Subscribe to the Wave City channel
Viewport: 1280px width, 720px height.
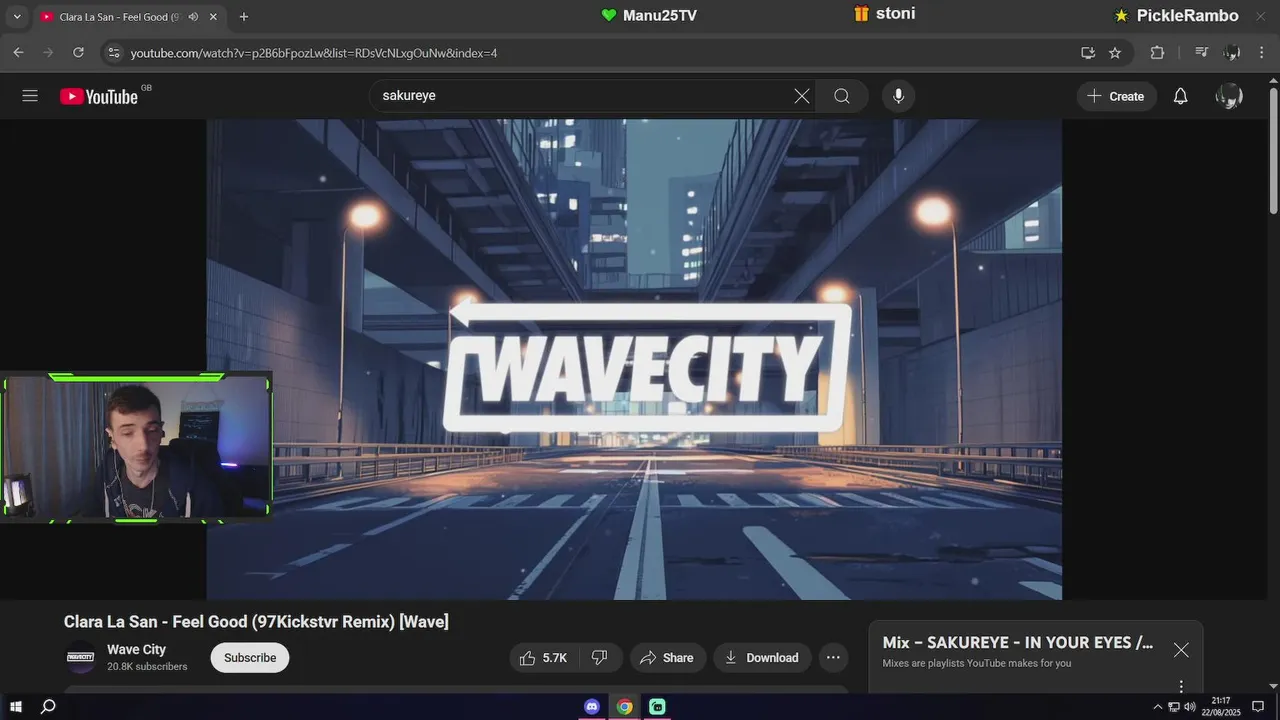tap(250, 657)
